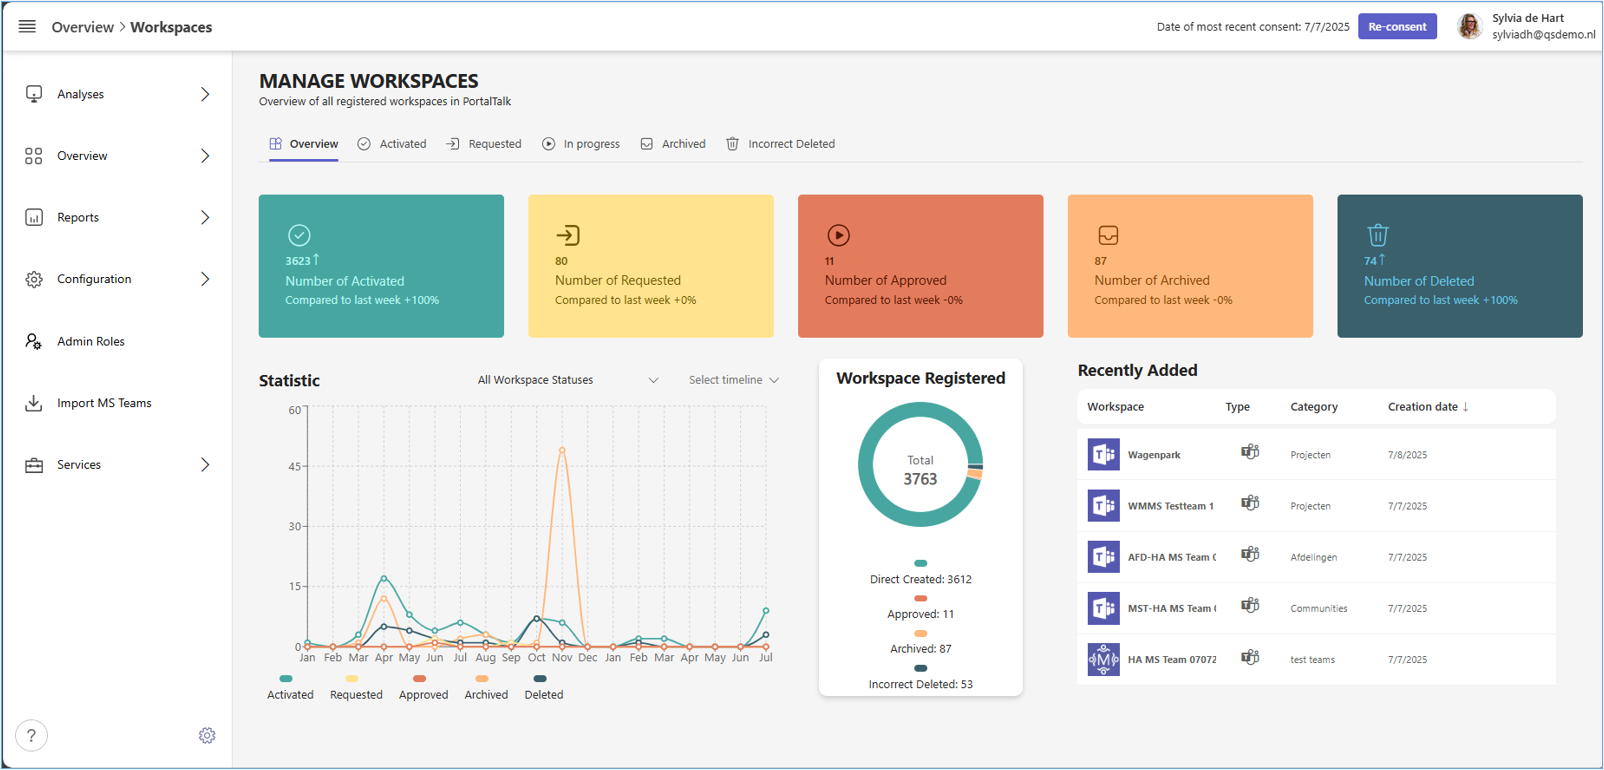Switch to the Archived tab
Image resolution: width=1604 pixels, height=770 pixels.
tap(673, 144)
